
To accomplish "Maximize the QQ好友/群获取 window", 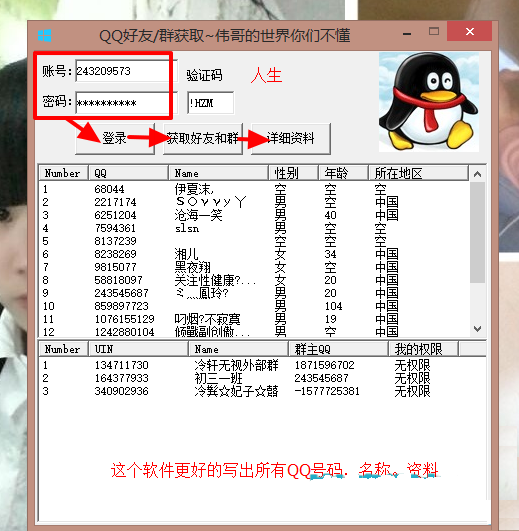I will coord(434,31).
